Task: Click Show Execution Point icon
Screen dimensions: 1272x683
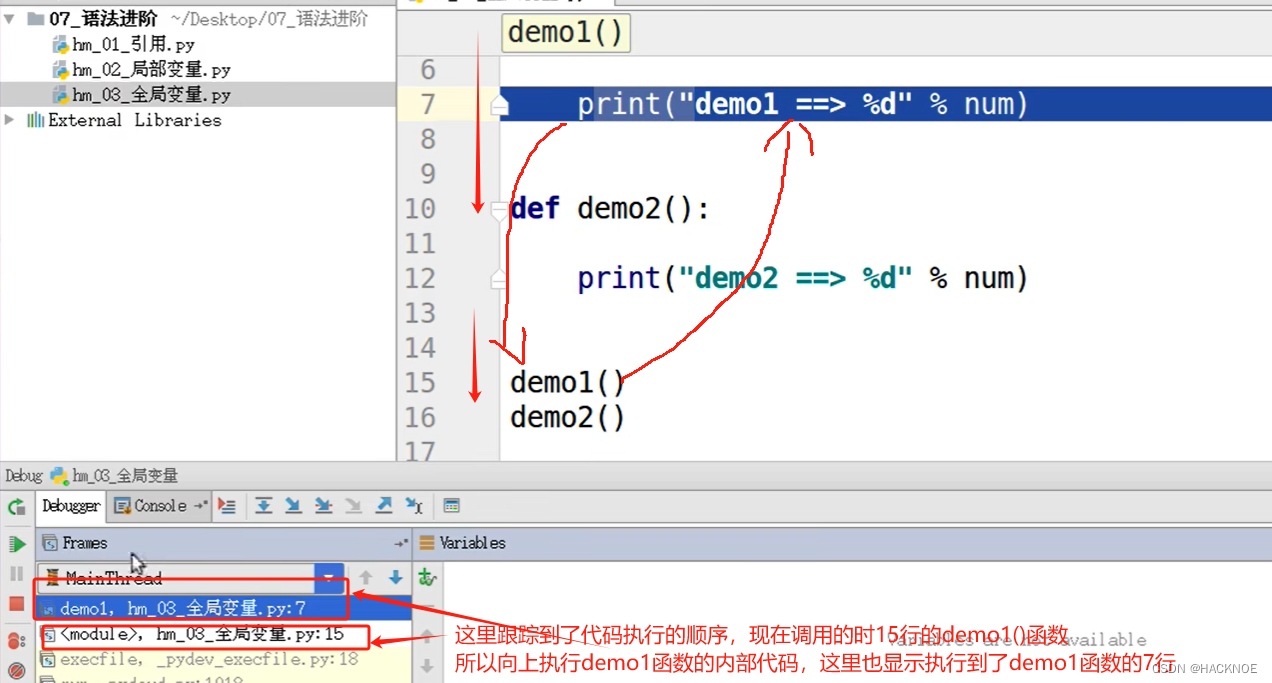Action: (x=227, y=506)
